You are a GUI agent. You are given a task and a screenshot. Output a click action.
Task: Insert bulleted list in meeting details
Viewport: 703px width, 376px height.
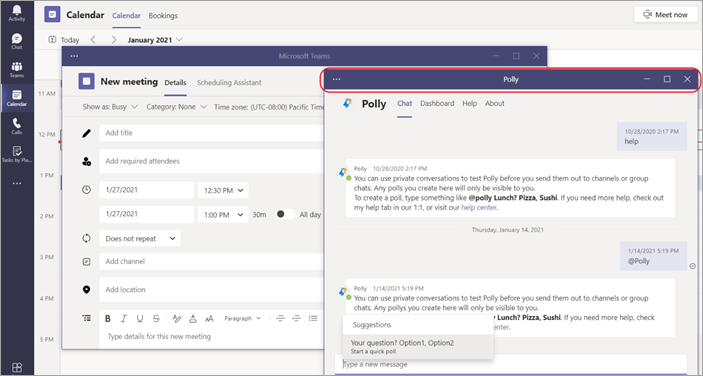click(x=313, y=318)
